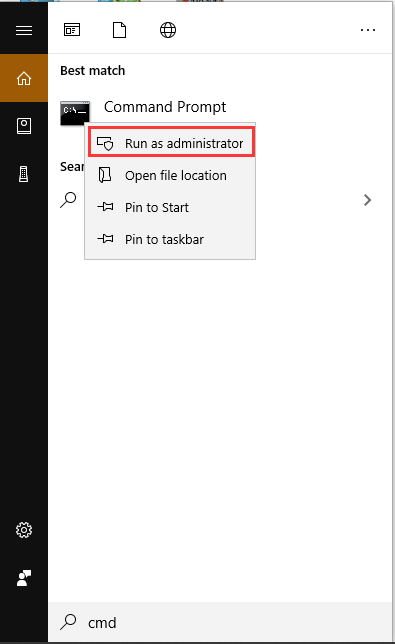Select Pin to taskbar

(170, 239)
